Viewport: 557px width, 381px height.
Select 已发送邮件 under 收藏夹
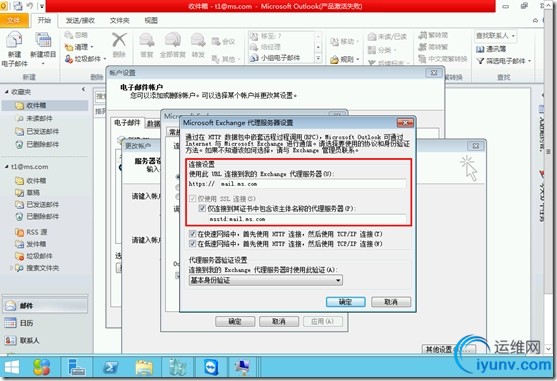coord(37,131)
